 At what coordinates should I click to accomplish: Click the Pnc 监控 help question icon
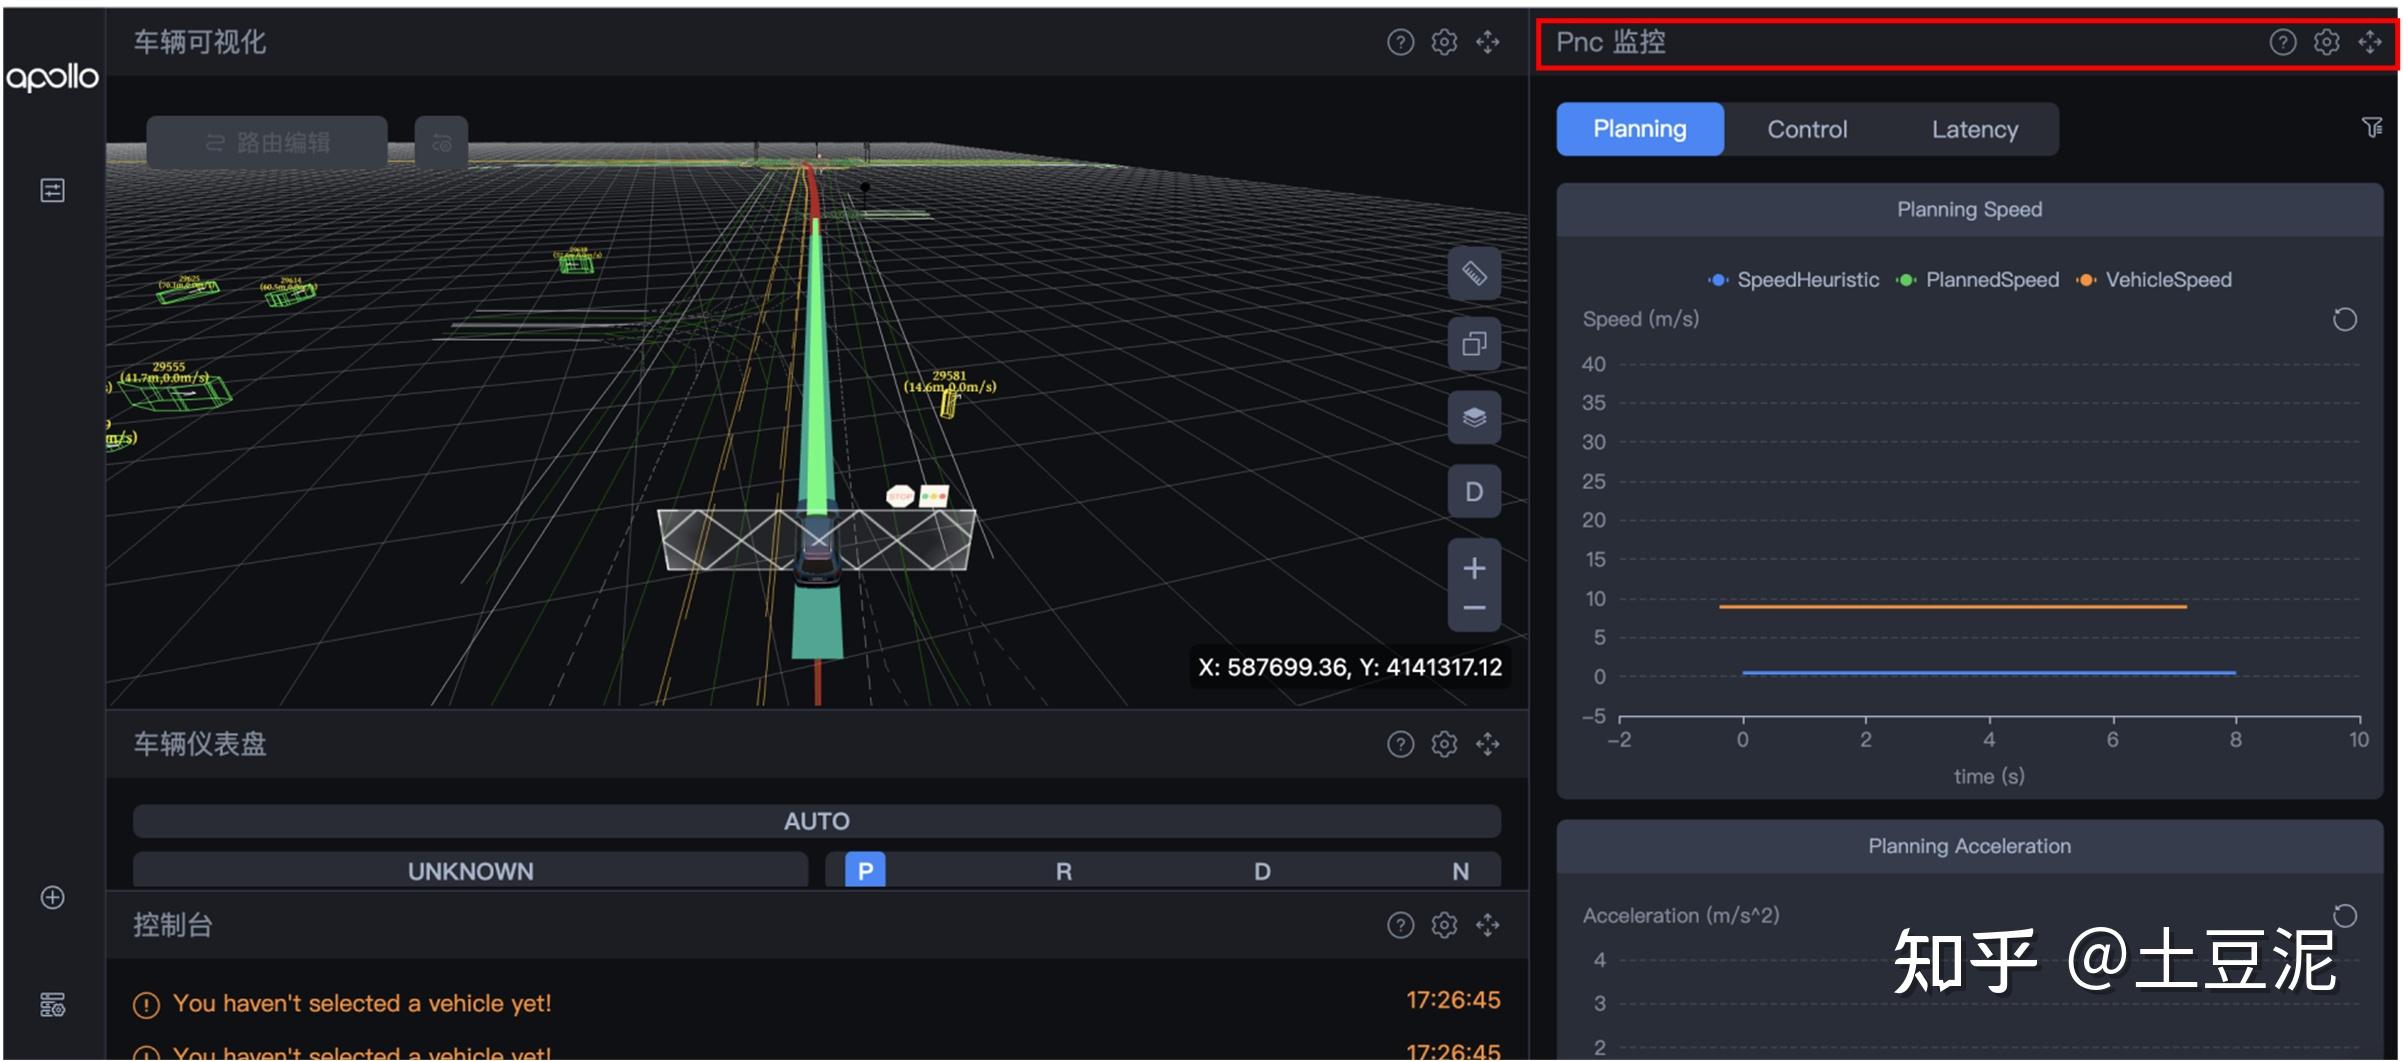point(2282,42)
